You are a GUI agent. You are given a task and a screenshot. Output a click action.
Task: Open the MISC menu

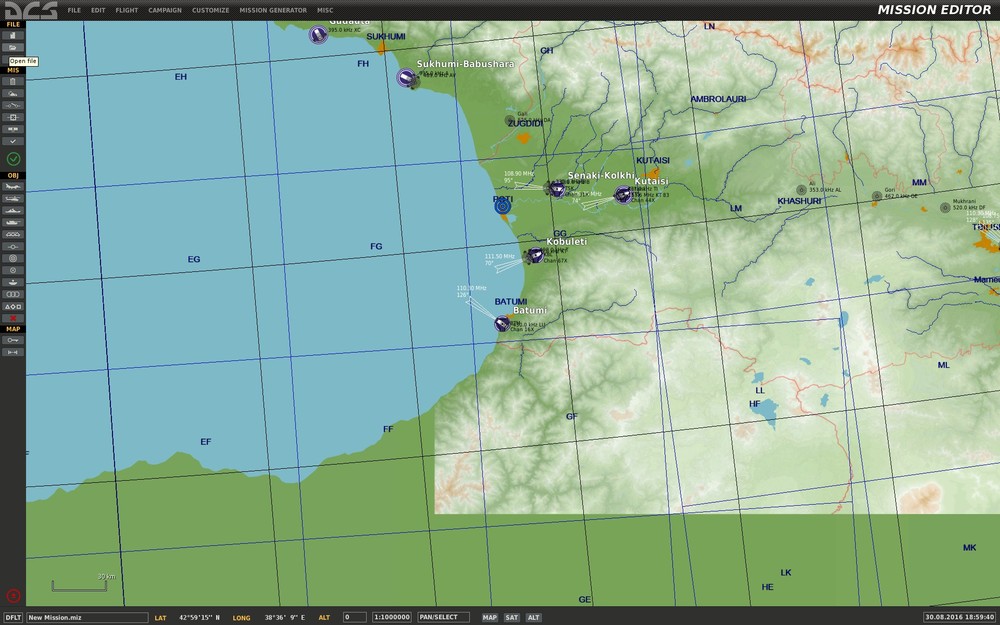pos(325,10)
